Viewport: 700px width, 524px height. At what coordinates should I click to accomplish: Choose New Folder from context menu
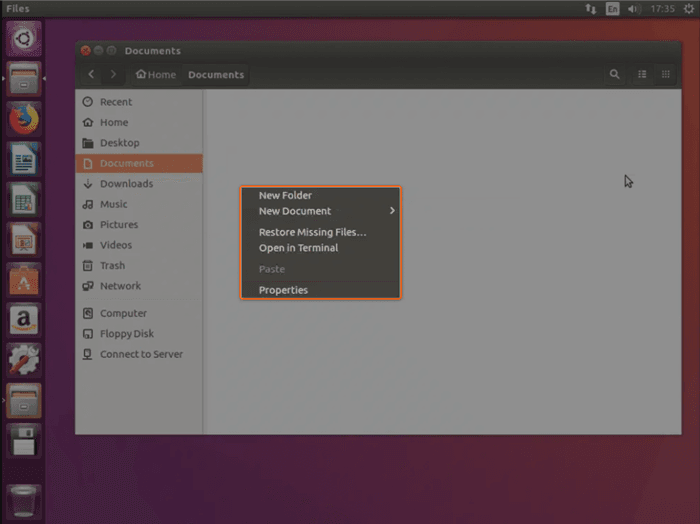(x=321, y=195)
